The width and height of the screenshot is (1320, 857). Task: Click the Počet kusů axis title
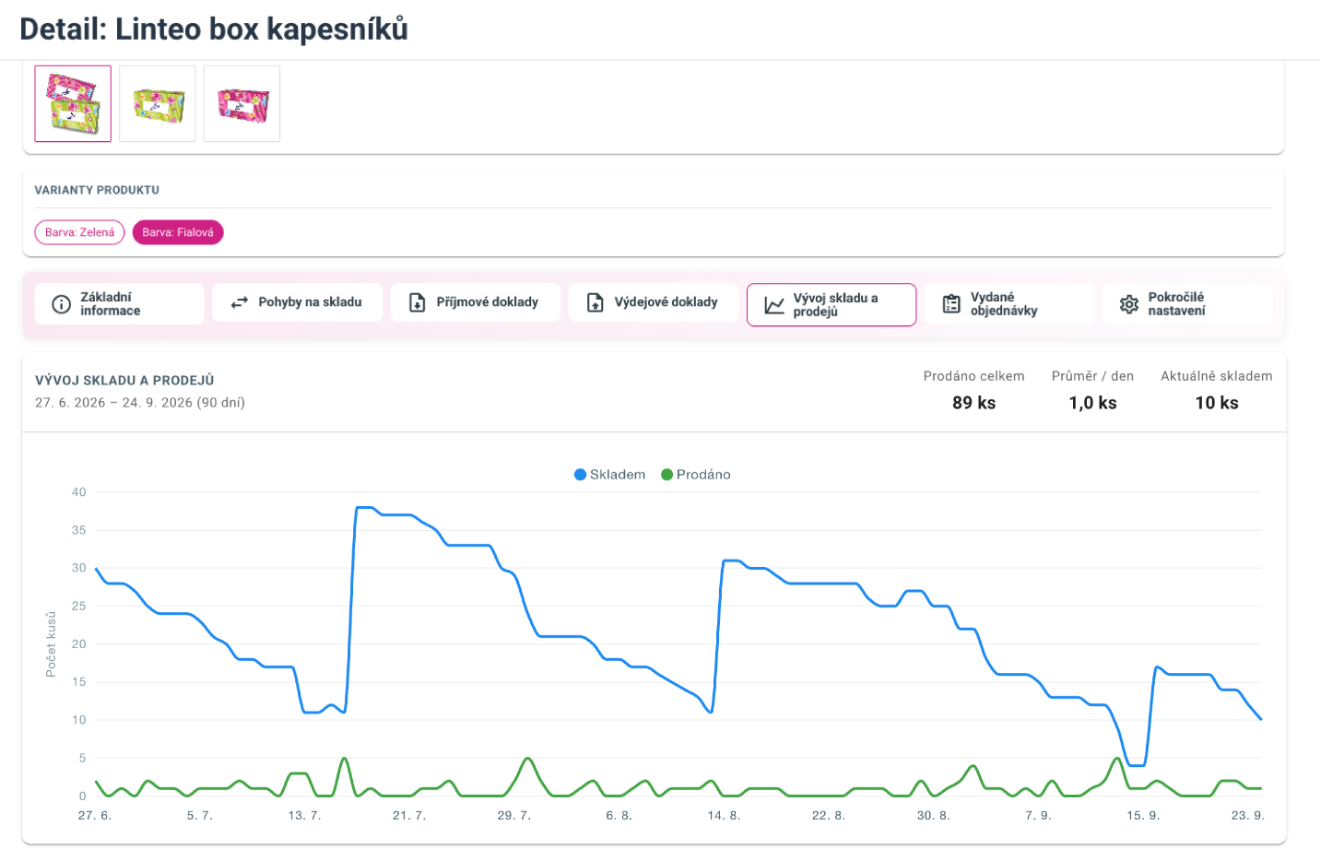click(51, 644)
